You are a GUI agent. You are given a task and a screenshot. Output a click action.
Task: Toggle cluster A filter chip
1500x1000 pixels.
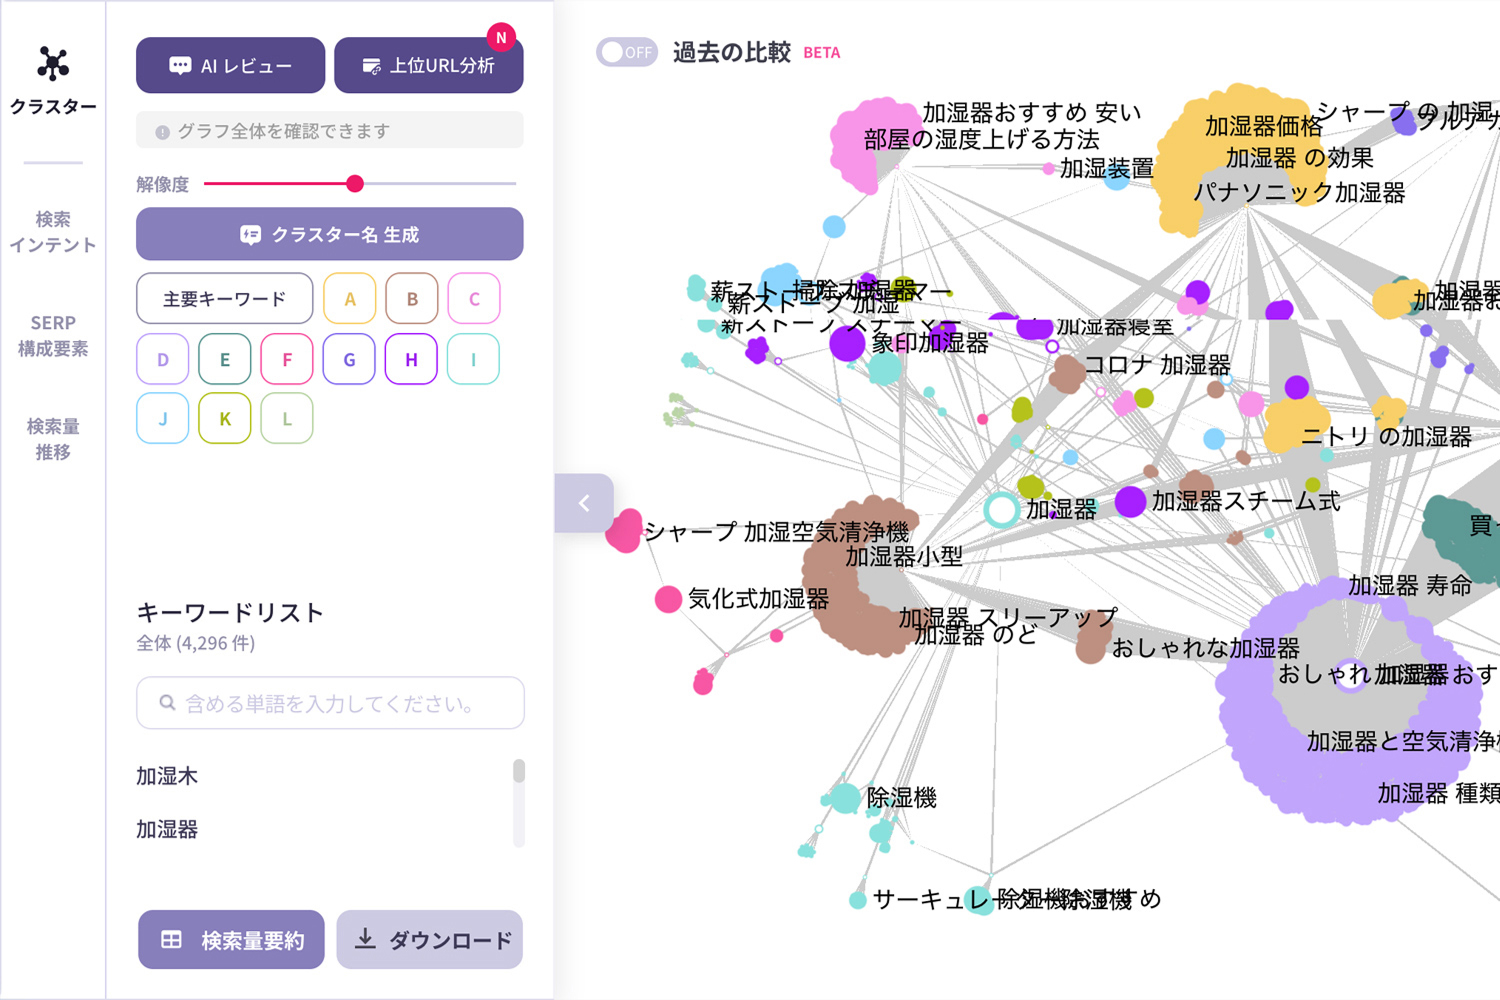[x=350, y=299]
